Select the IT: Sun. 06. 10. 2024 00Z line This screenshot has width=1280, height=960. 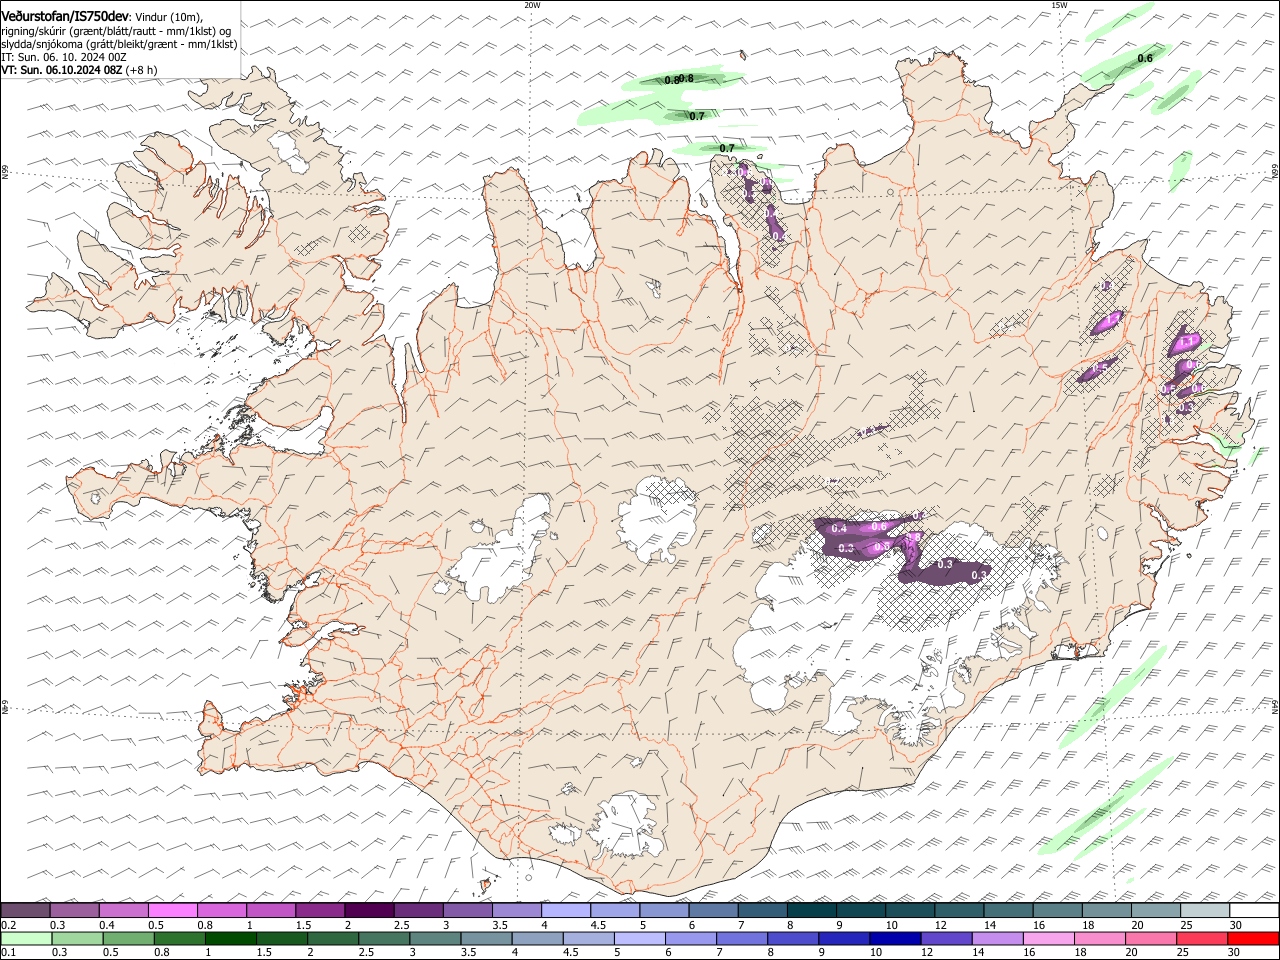pyautogui.click(x=64, y=58)
